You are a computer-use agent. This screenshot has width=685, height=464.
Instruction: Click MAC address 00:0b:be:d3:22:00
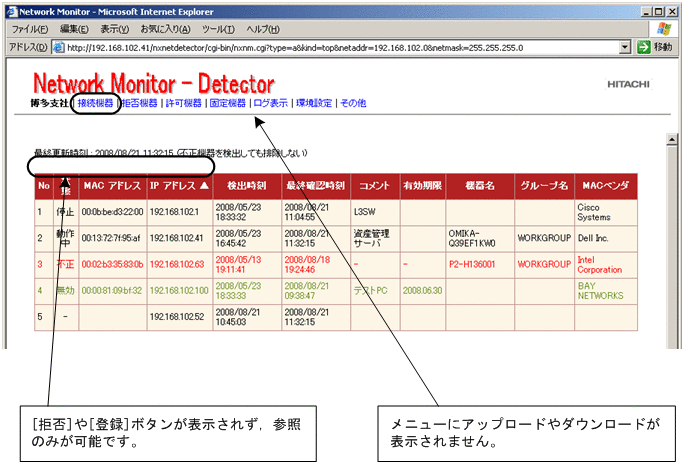click(113, 212)
